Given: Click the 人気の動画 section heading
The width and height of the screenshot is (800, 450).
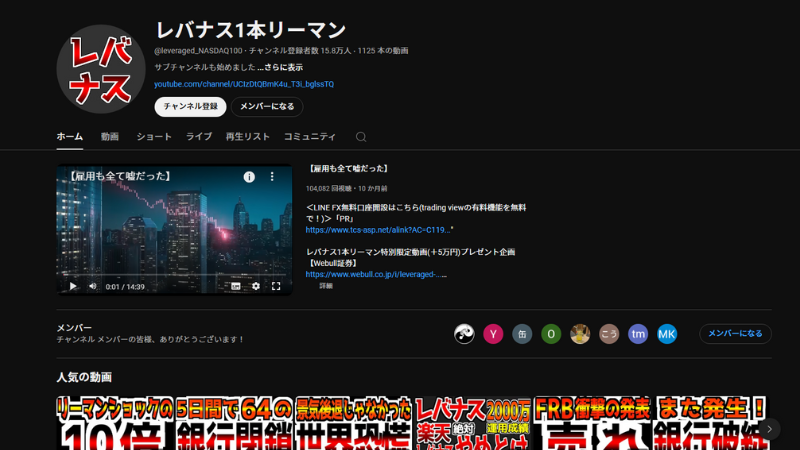Looking at the screenshot, I should (84, 377).
